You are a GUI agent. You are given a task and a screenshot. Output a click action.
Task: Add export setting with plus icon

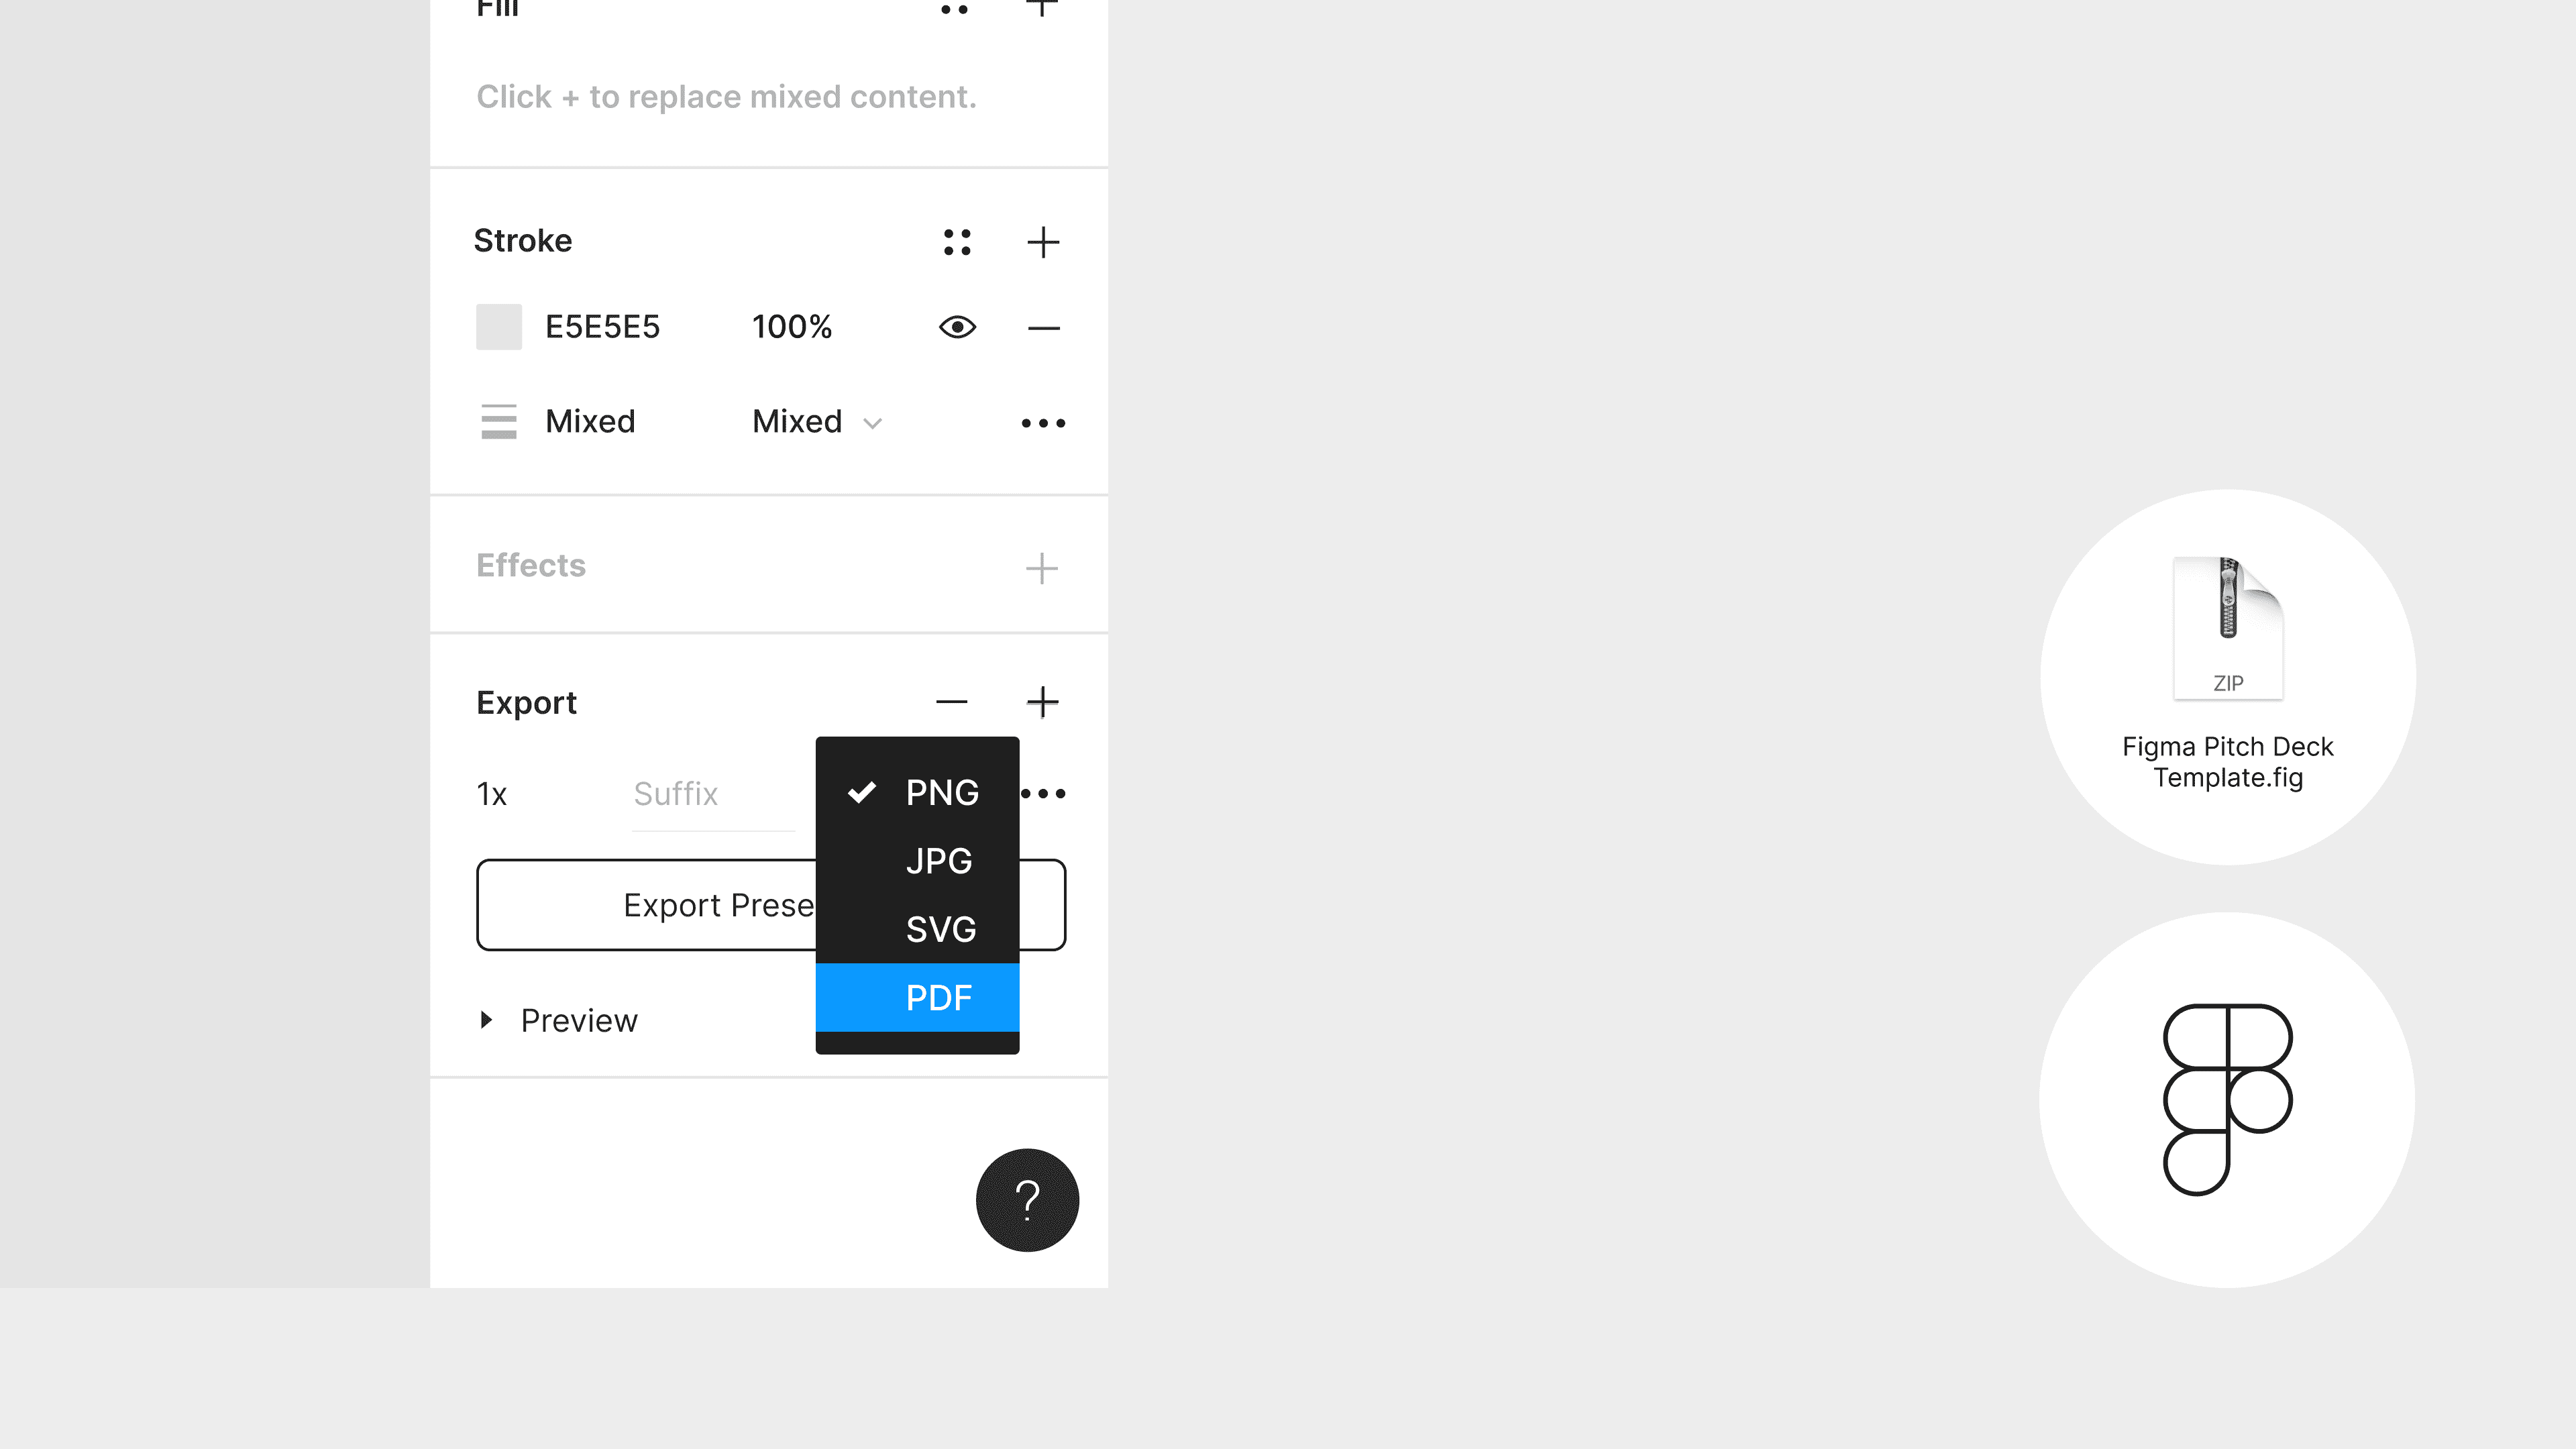[x=1043, y=702]
